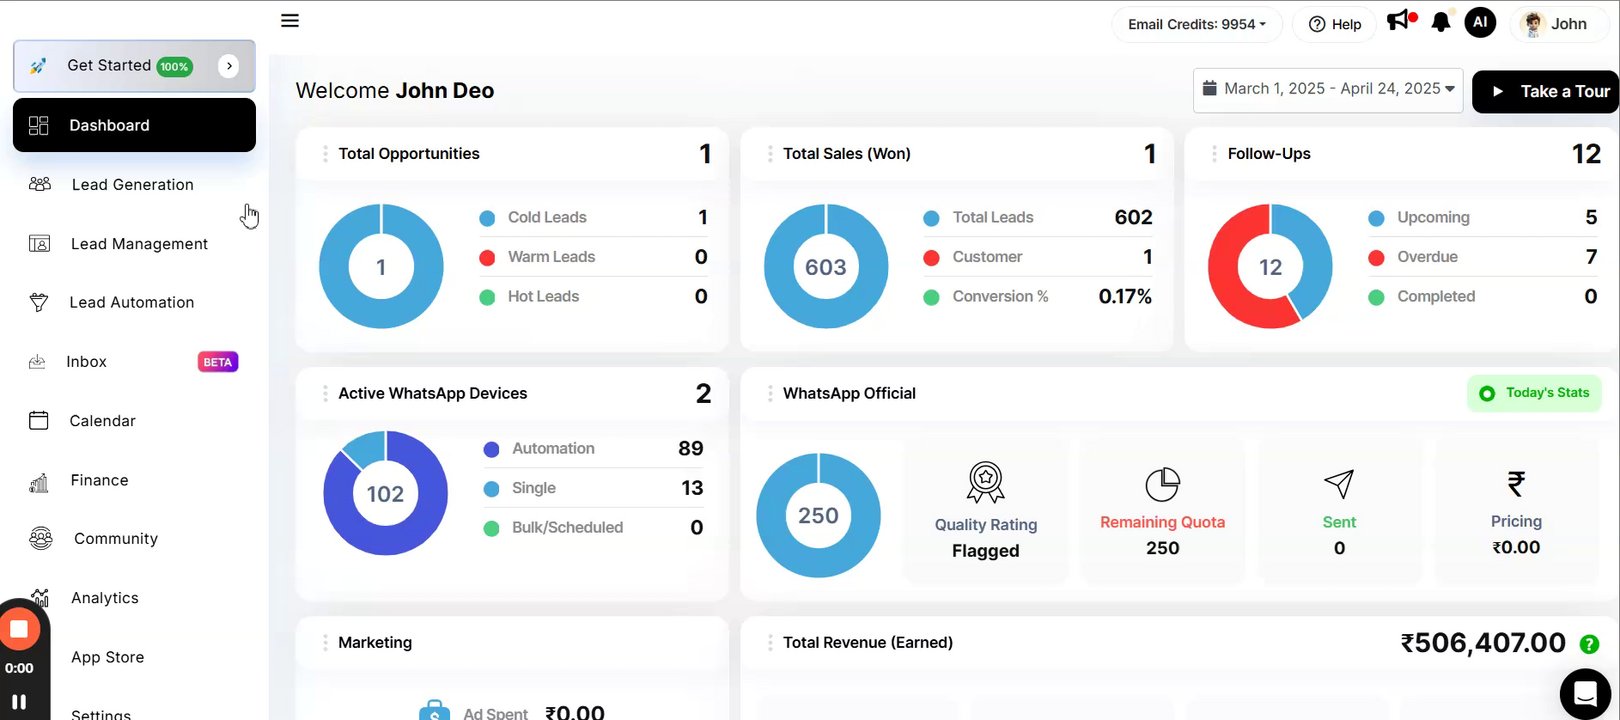Click the Take a Tour button
This screenshot has height=720, width=1620.
tap(1546, 92)
